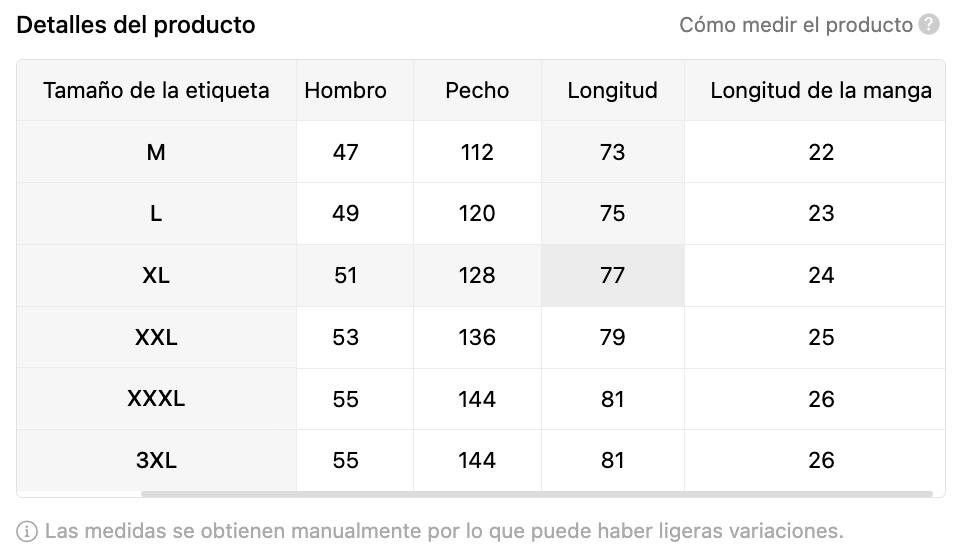972x556 pixels.
Task: Open the 'Cómo medir el producto' link
Action: (x=796, y=24)
